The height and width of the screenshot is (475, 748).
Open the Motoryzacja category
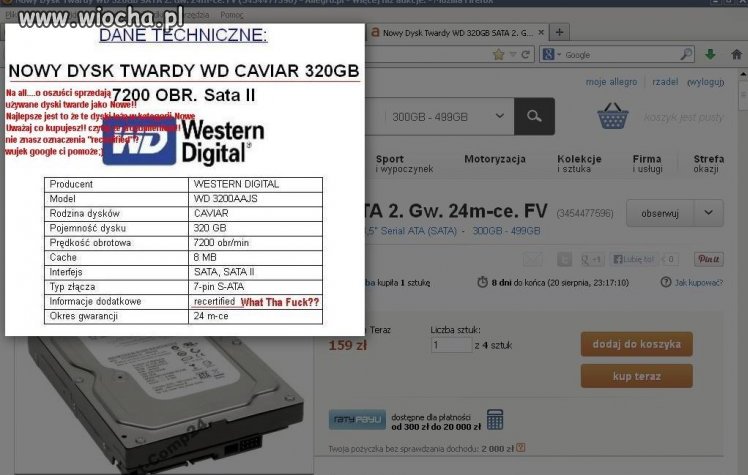[x=495, y=159]
